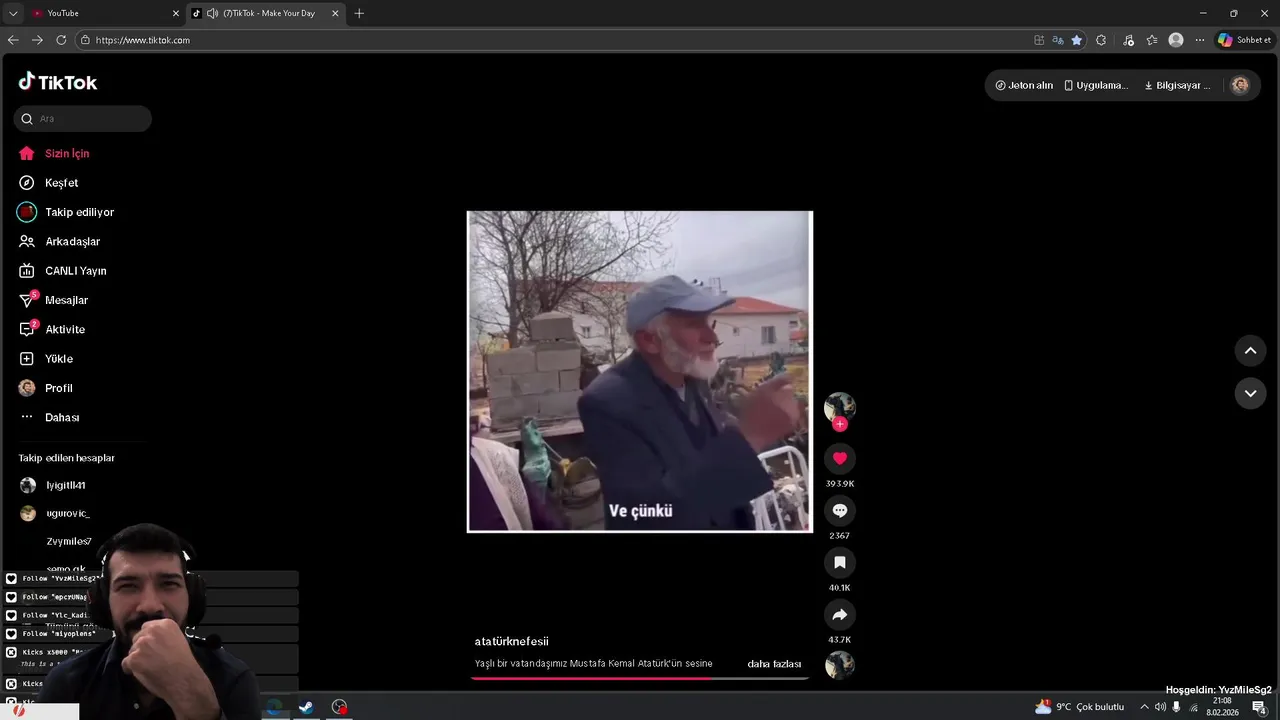Go to next video with down arrow

pyautogui.click(x=1250, y=393)
